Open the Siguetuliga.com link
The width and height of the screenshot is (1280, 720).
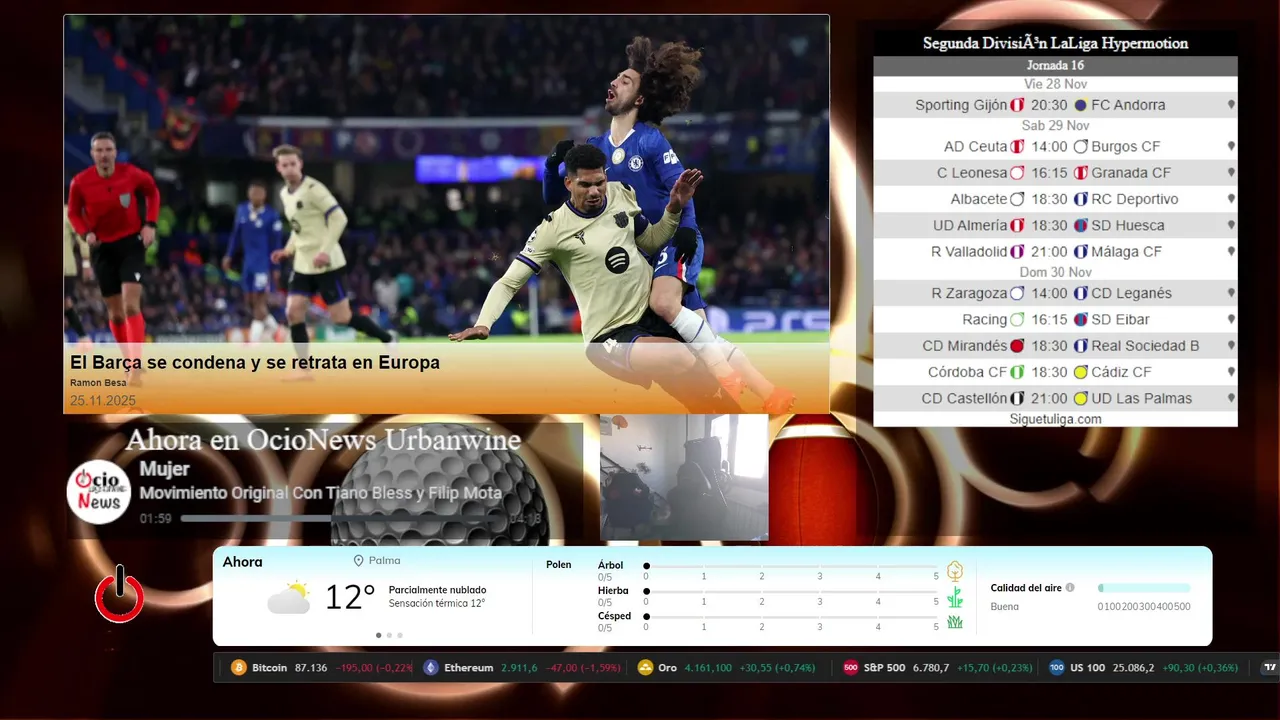tap(1055, 419)
